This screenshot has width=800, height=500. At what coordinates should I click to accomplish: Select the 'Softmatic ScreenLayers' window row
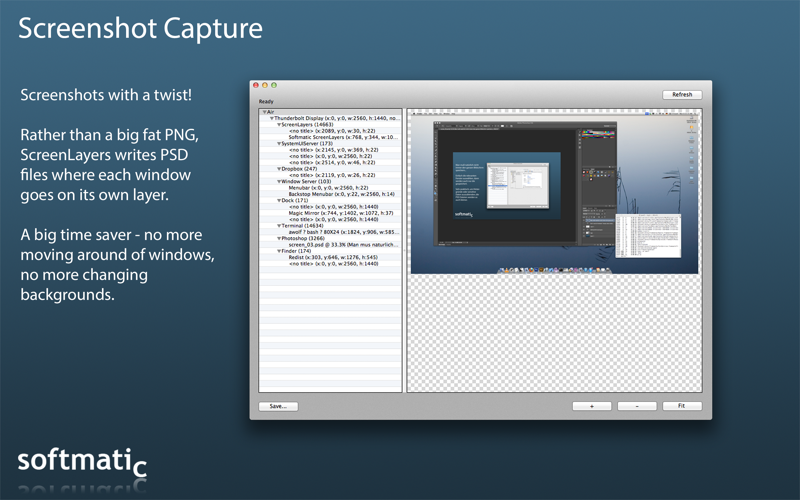330,137
